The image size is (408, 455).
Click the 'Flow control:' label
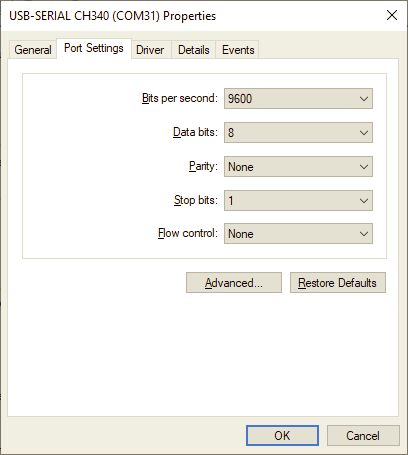(x=188, y=233)
